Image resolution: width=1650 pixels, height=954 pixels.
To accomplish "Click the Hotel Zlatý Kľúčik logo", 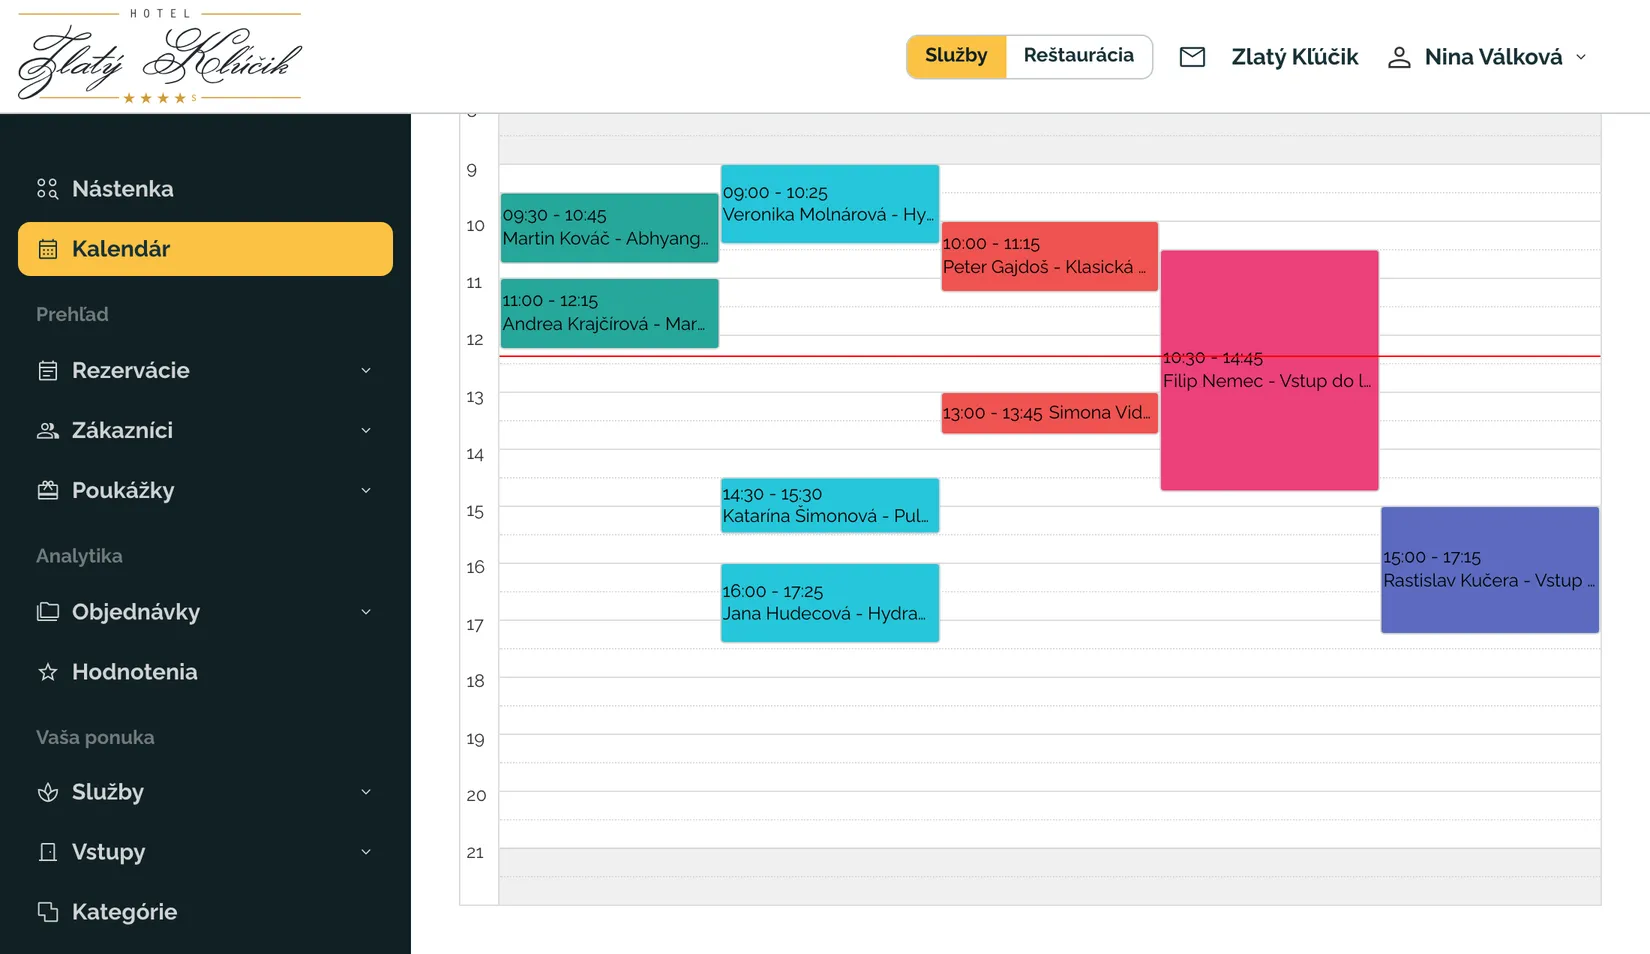I will 160,56.
